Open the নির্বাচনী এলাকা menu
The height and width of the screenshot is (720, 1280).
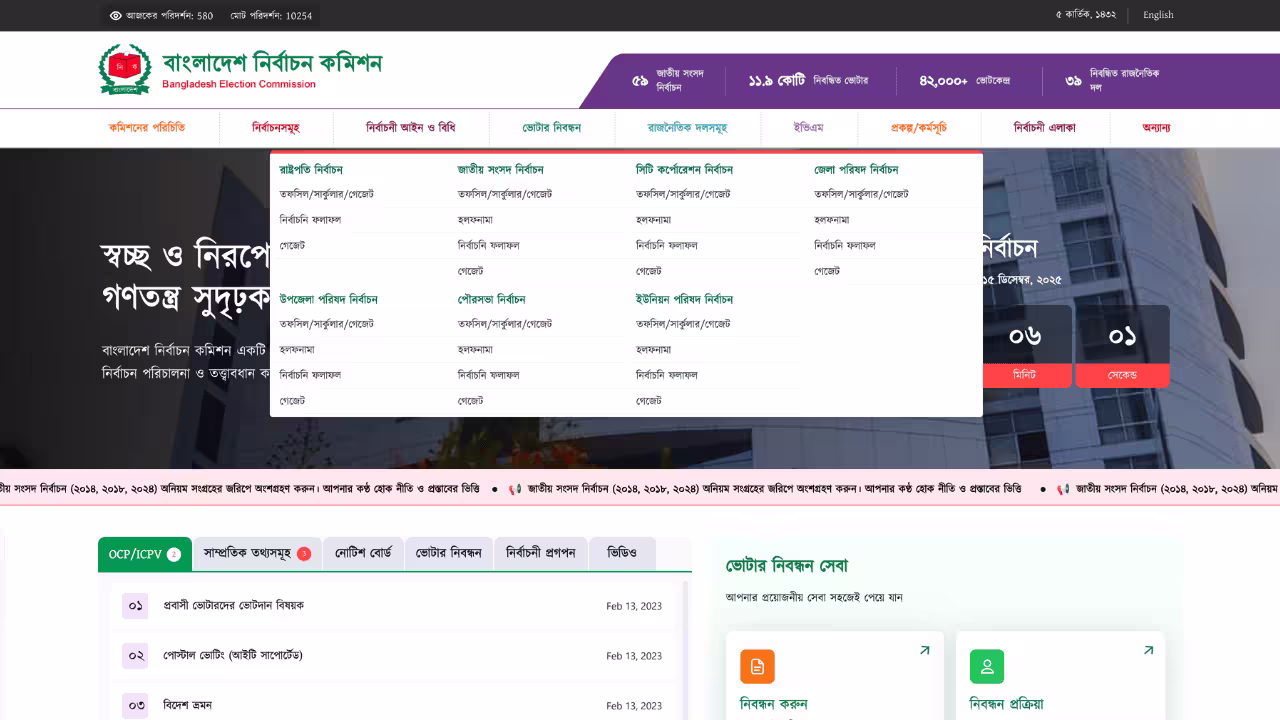coord(1045,128)
